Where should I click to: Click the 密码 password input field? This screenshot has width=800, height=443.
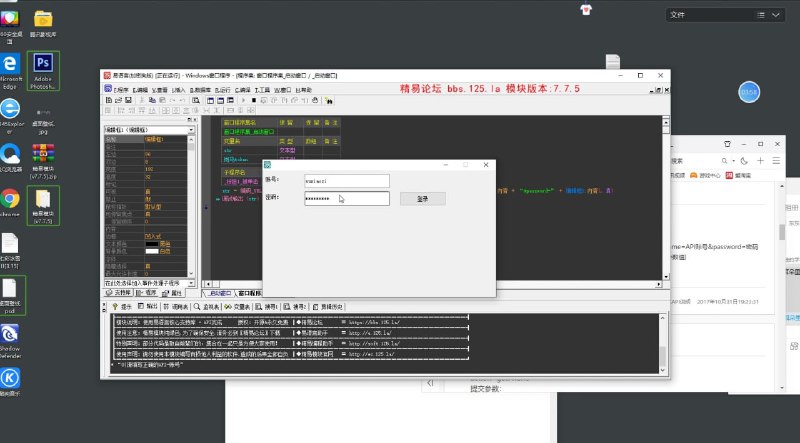pos(346,198)
